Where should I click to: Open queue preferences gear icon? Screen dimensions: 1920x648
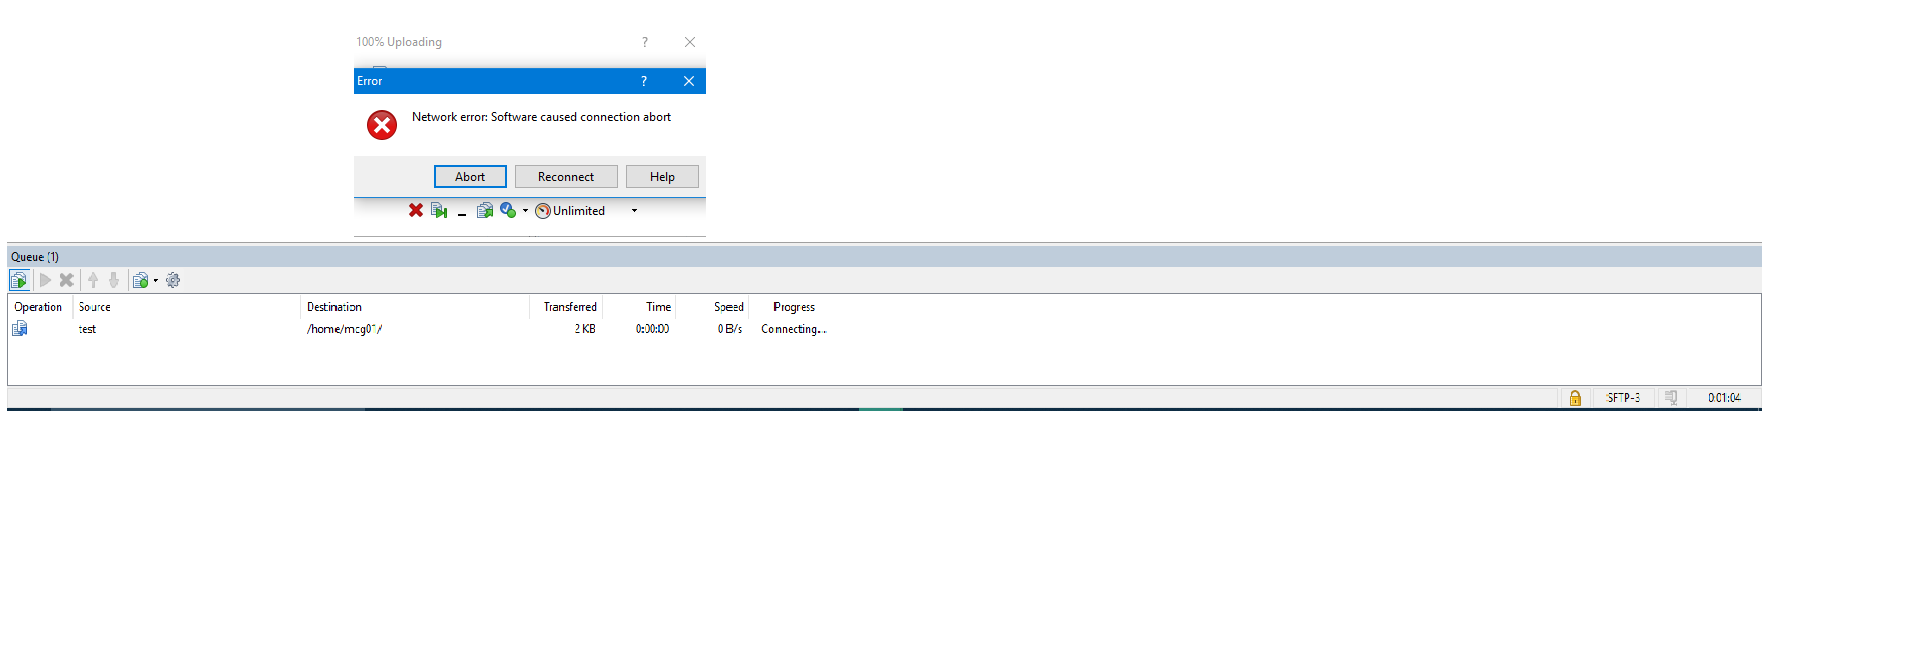[173, 281]
